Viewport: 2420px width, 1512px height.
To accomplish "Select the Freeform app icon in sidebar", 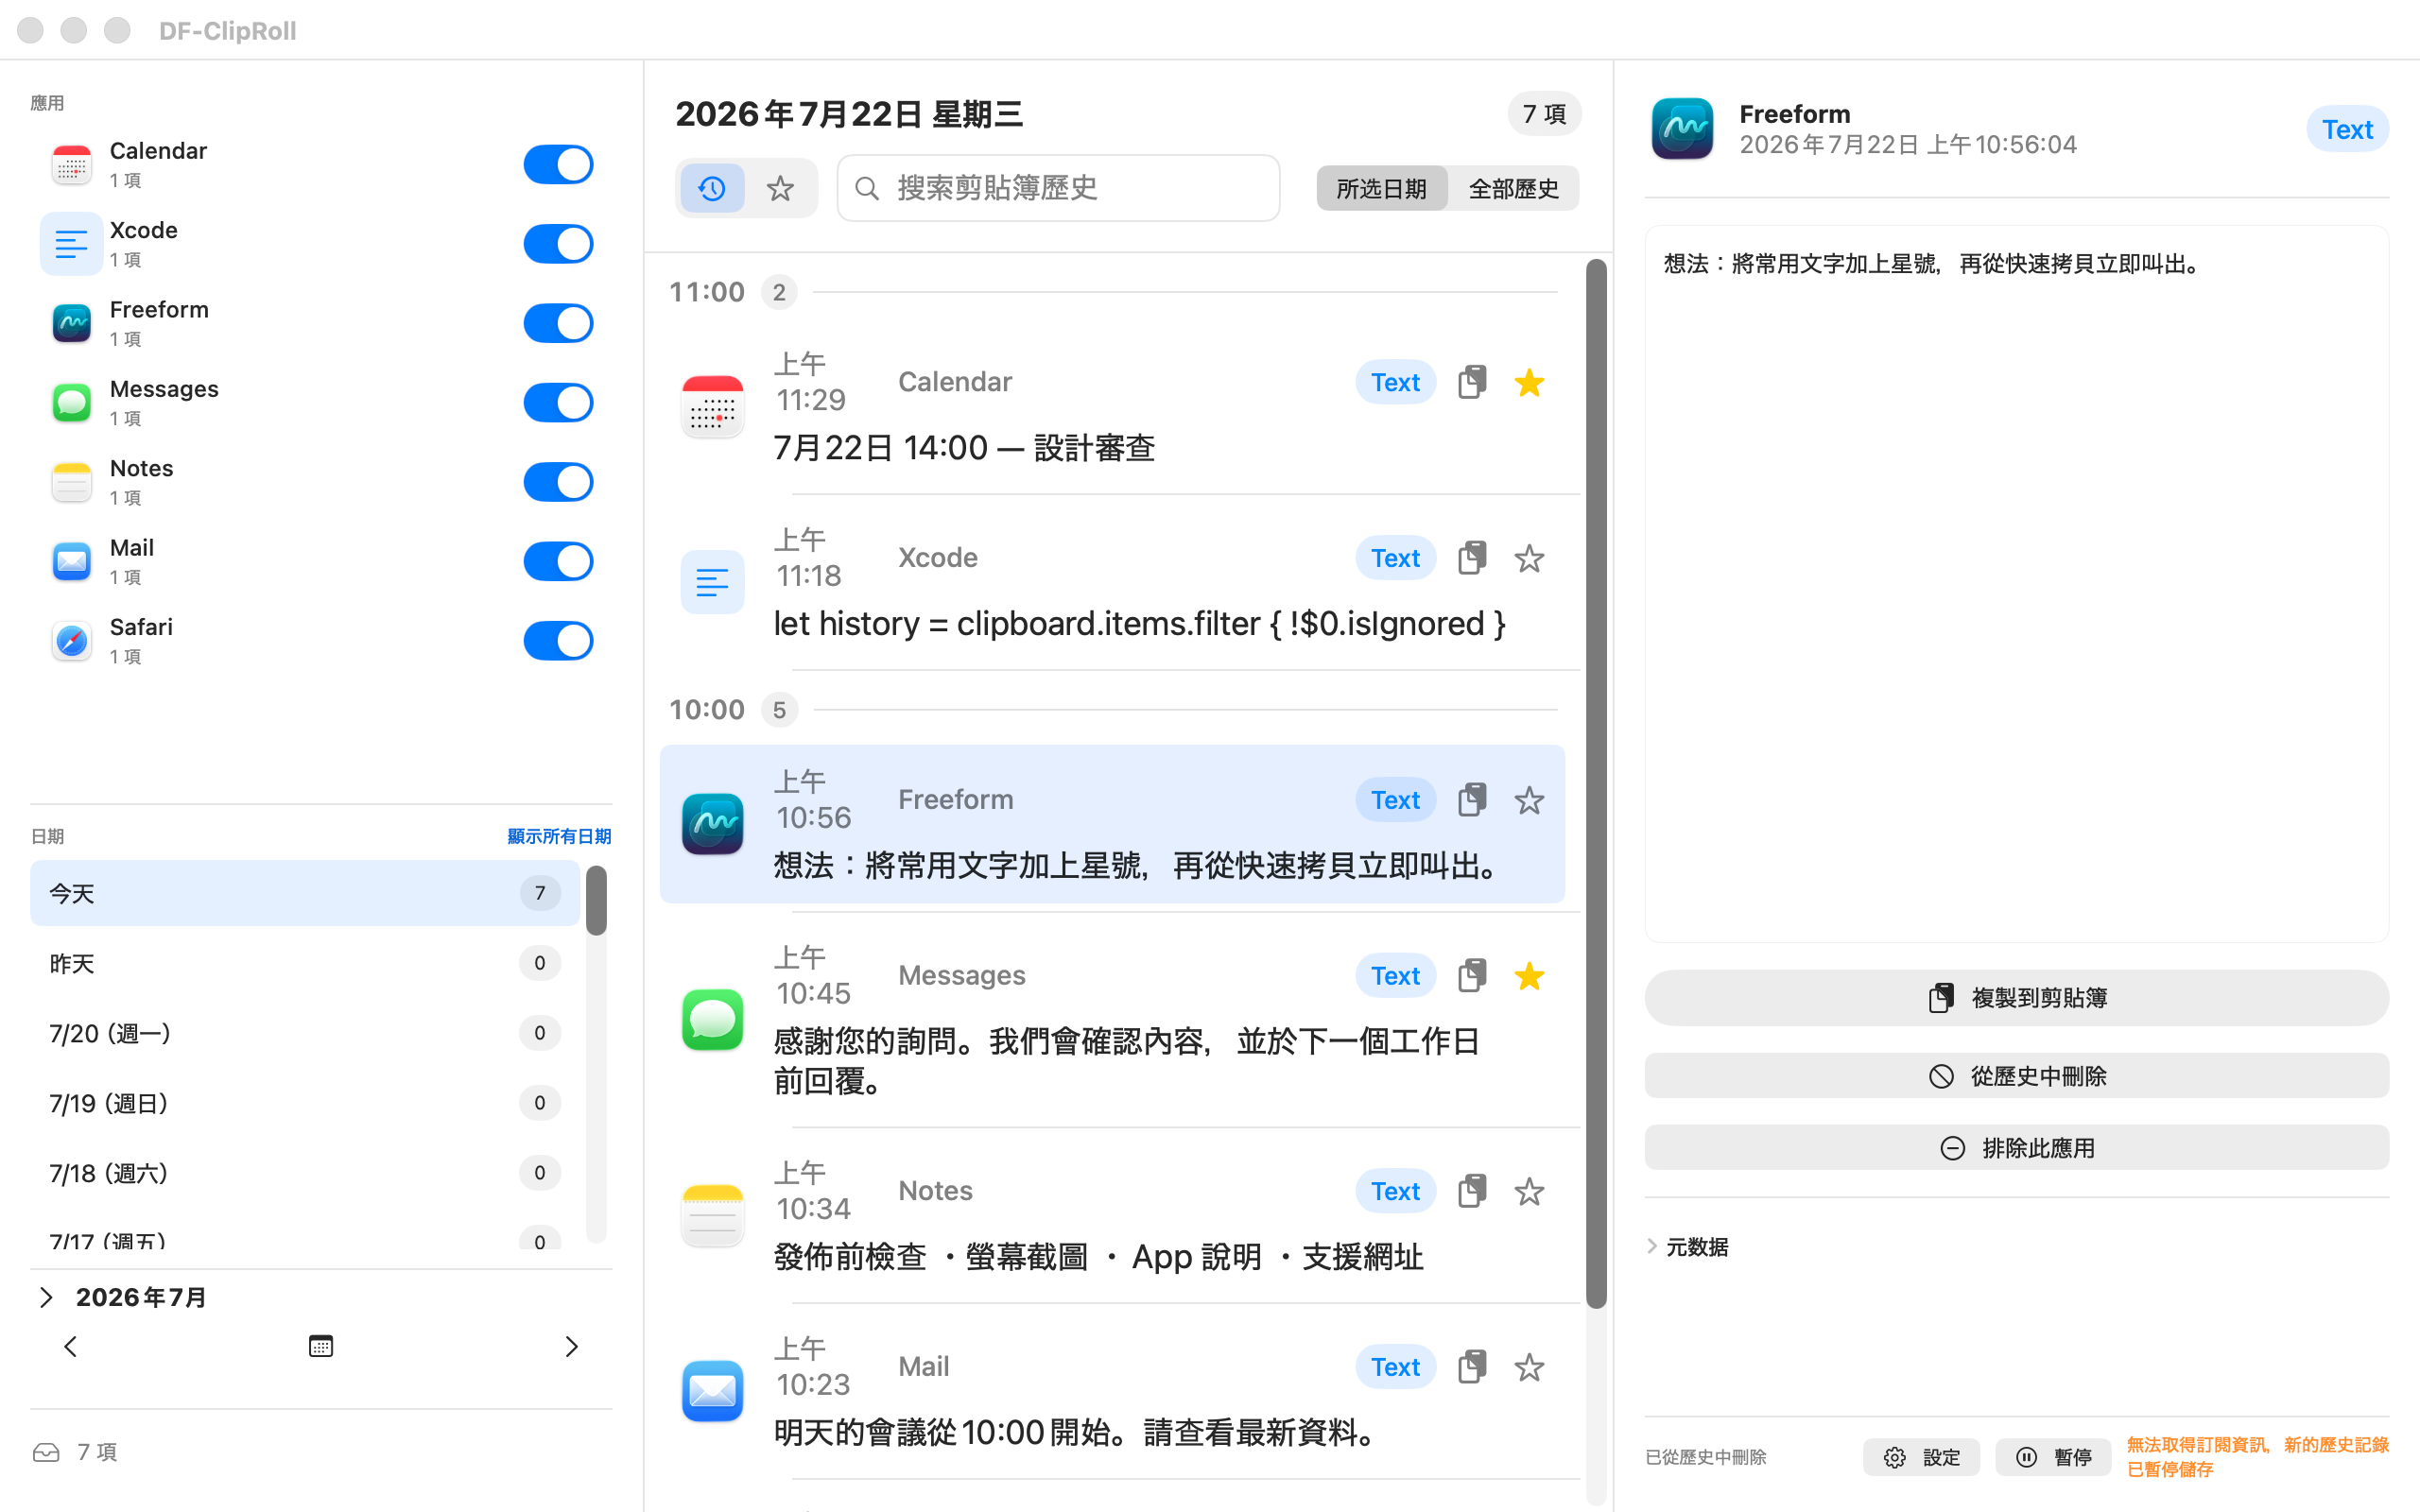I will click(71, 323).
